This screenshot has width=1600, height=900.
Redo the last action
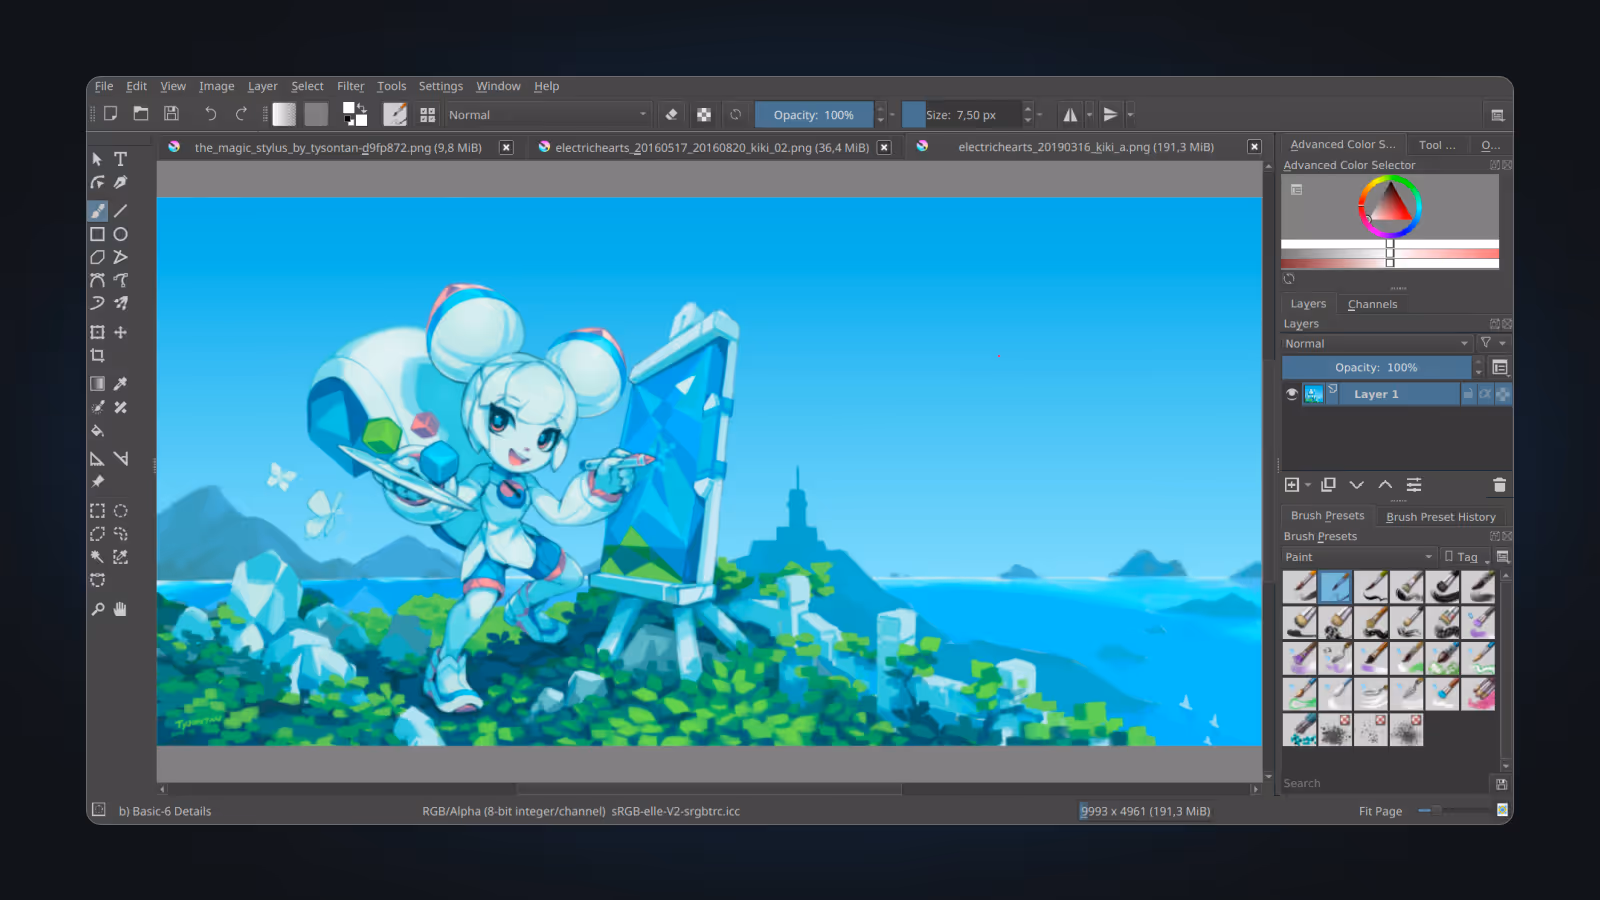[x=241, y=114]
